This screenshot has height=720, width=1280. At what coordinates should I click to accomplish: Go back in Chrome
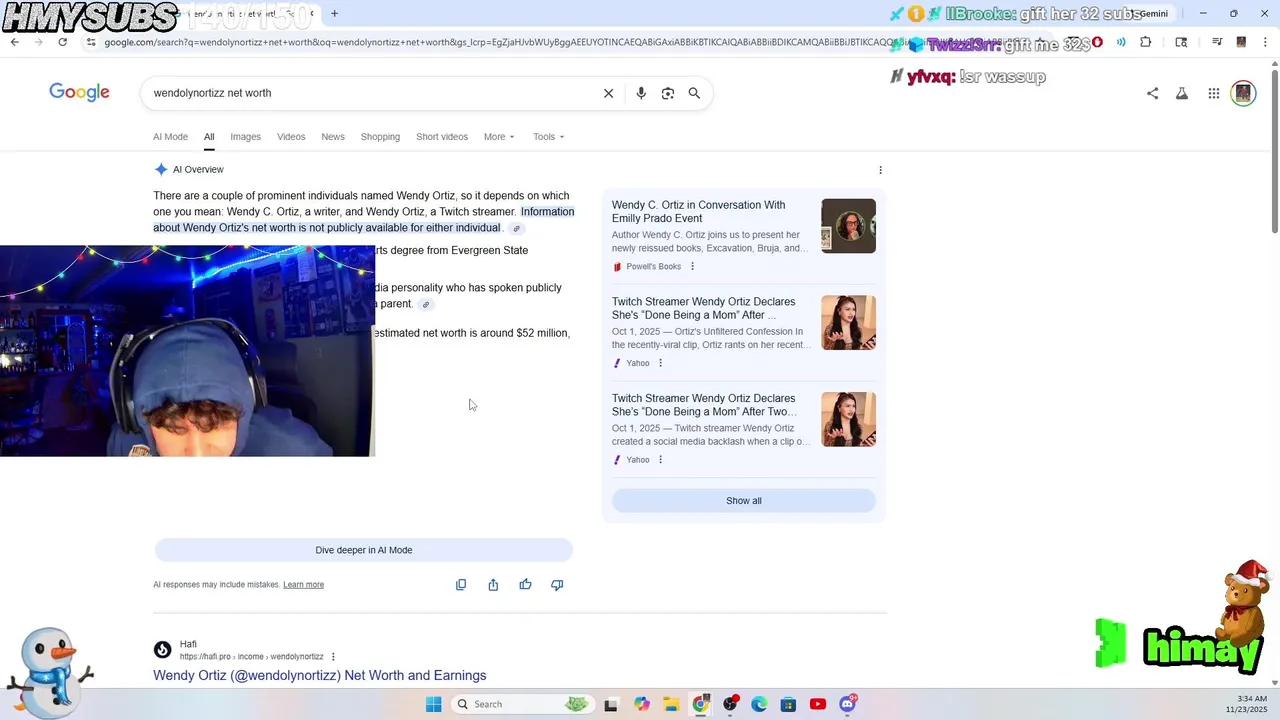[x=14, y=42]
